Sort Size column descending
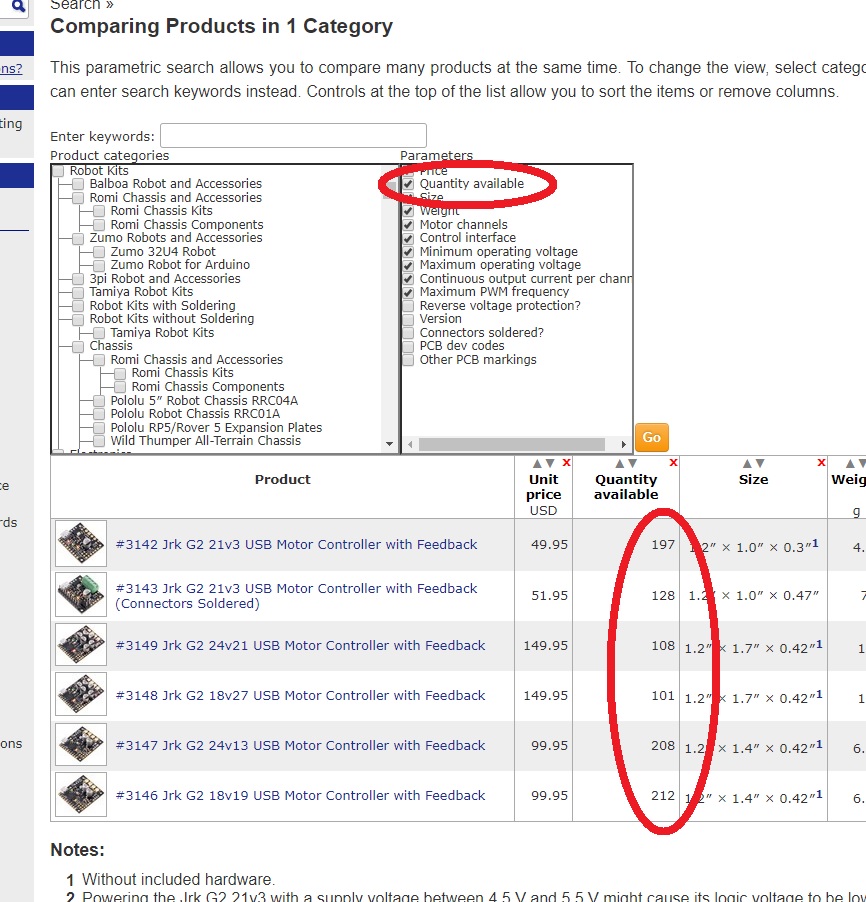The height and width of the screenshot is (902, 866). [x=760, y=463]
